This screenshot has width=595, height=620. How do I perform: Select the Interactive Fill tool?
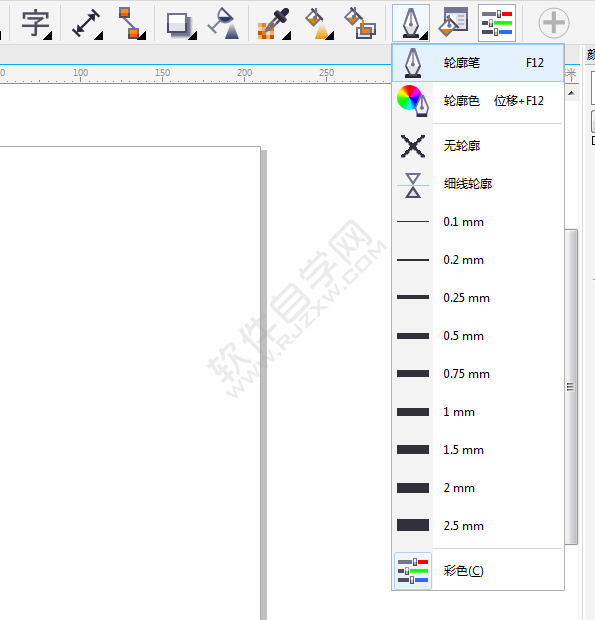click(319, 24)
